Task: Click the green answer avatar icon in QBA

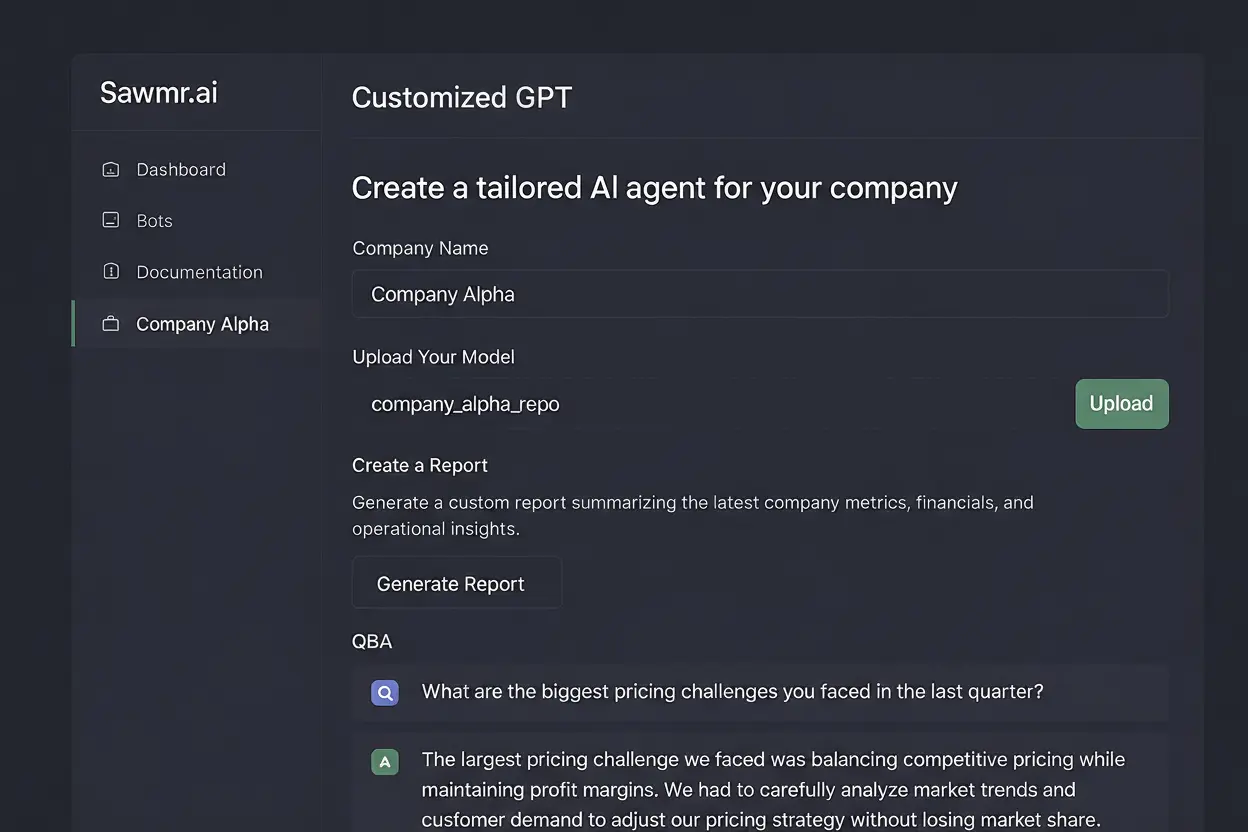Action: [385, 761]
